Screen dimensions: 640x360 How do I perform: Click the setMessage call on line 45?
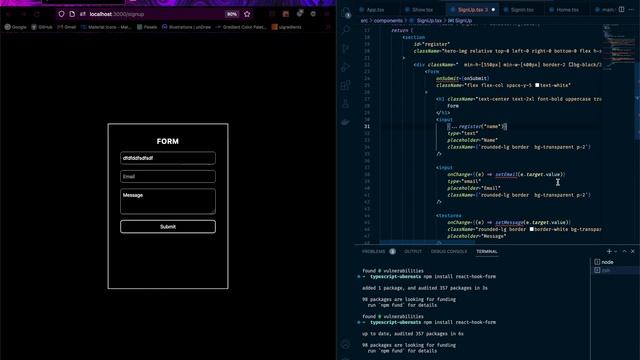pos(509,222)
